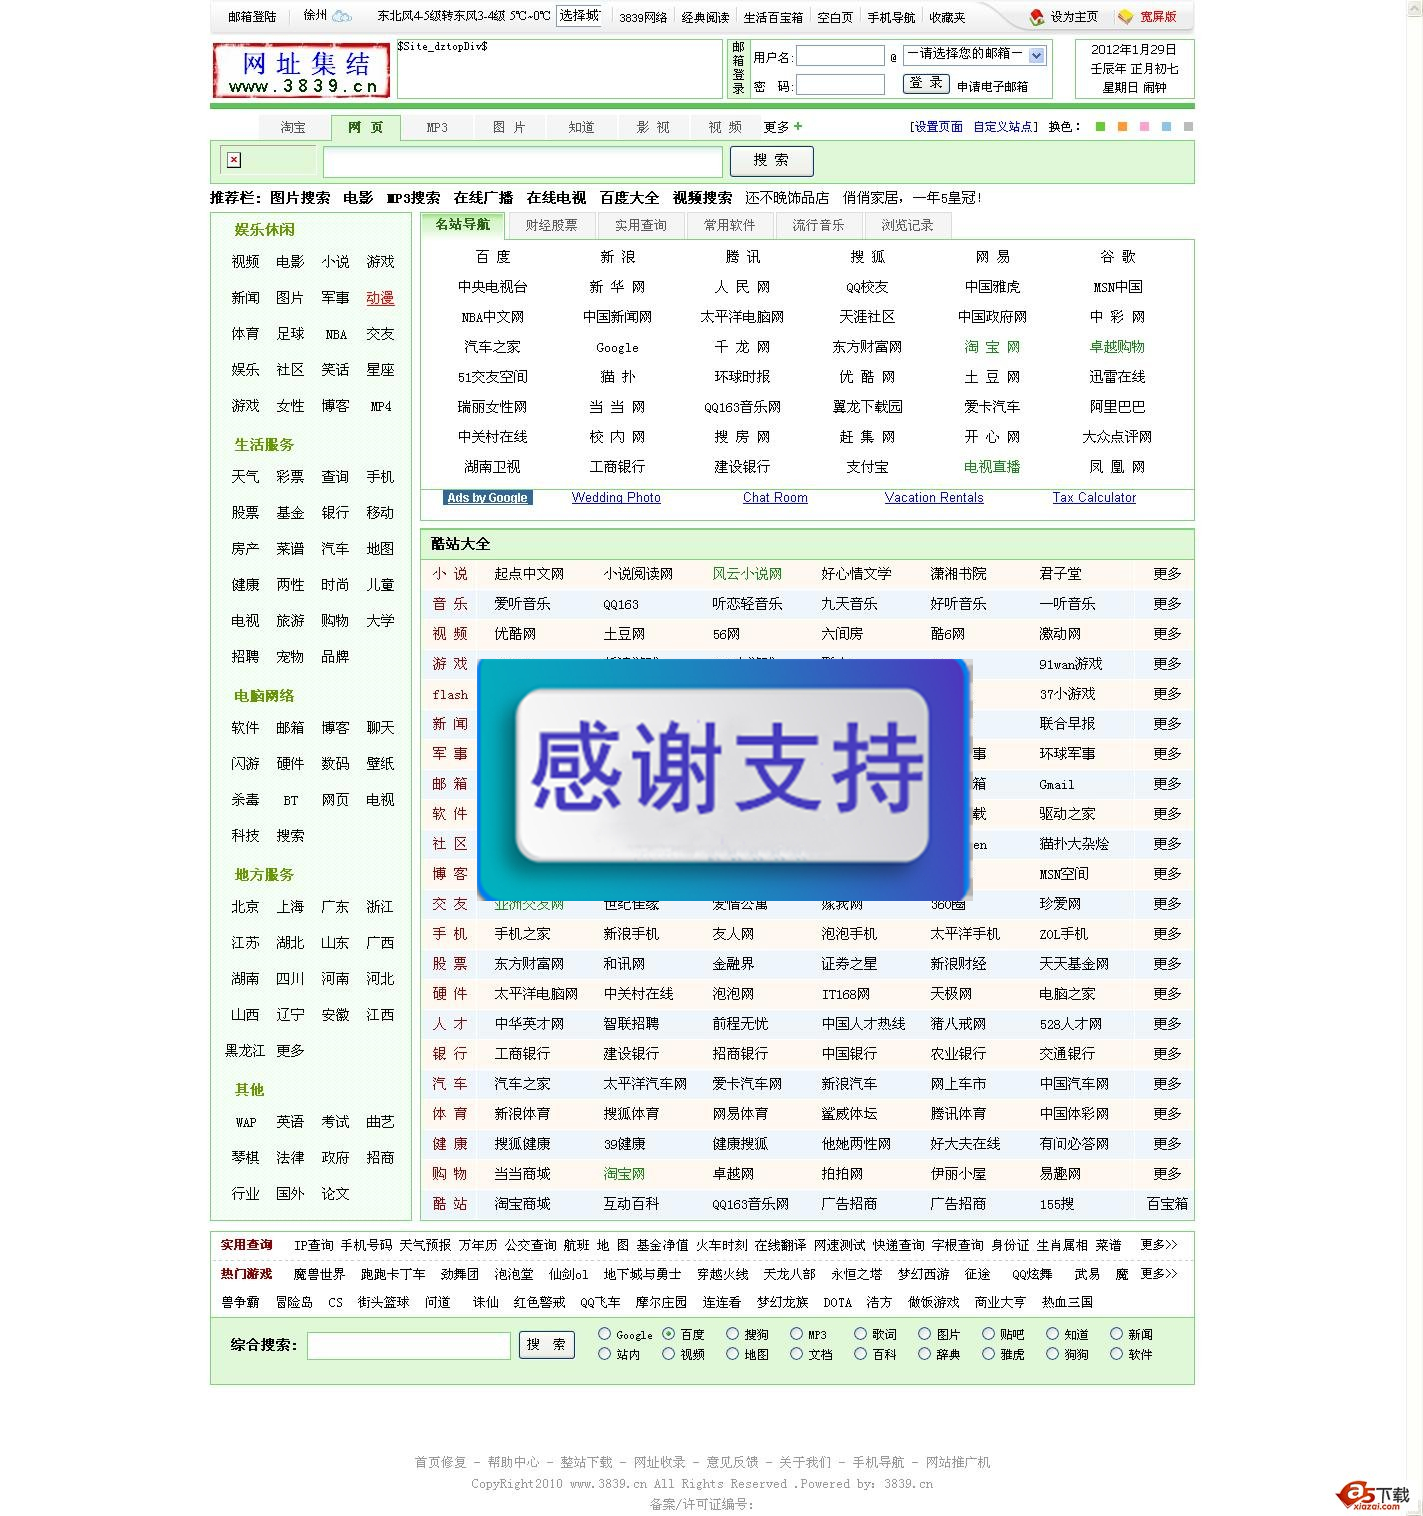Open the 魔兽世界 game link

click(319, 1274)
